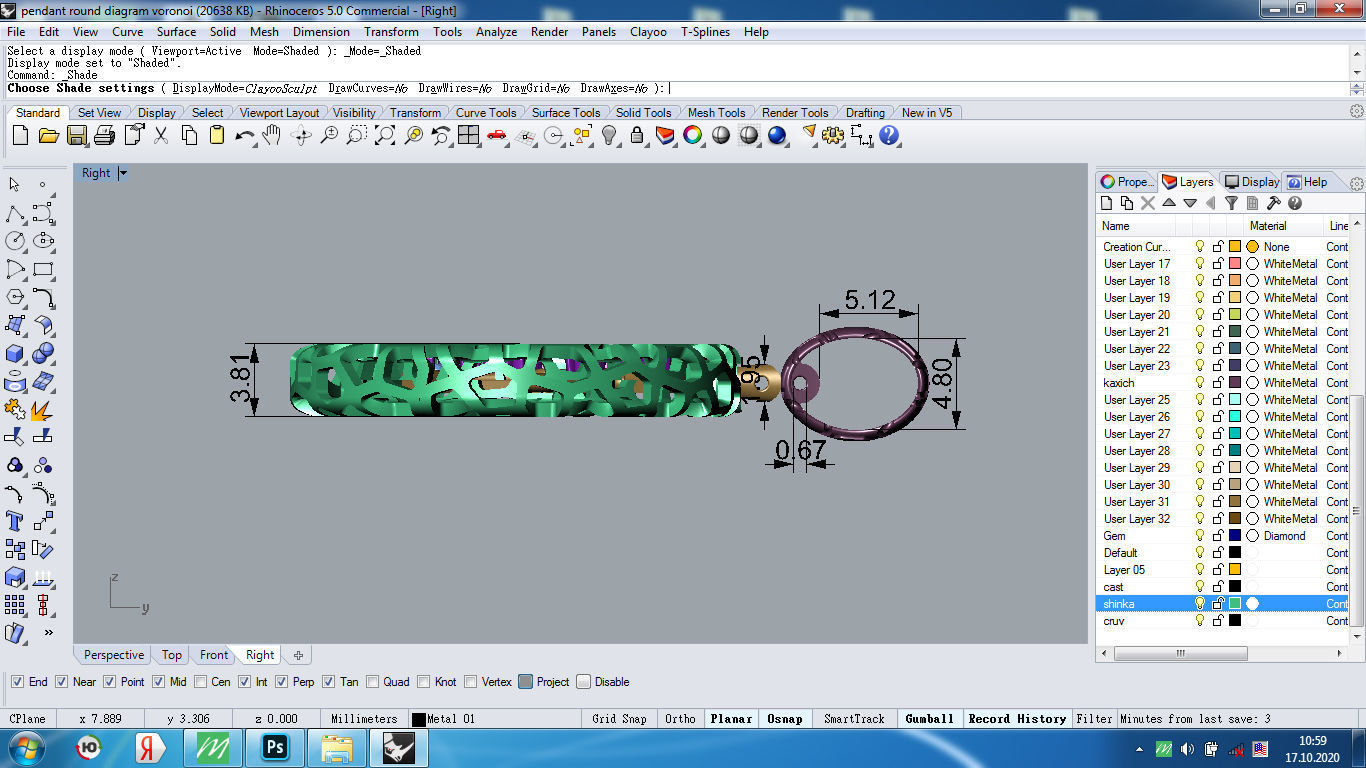Add a new viewport tab with plus

[298, 655]
